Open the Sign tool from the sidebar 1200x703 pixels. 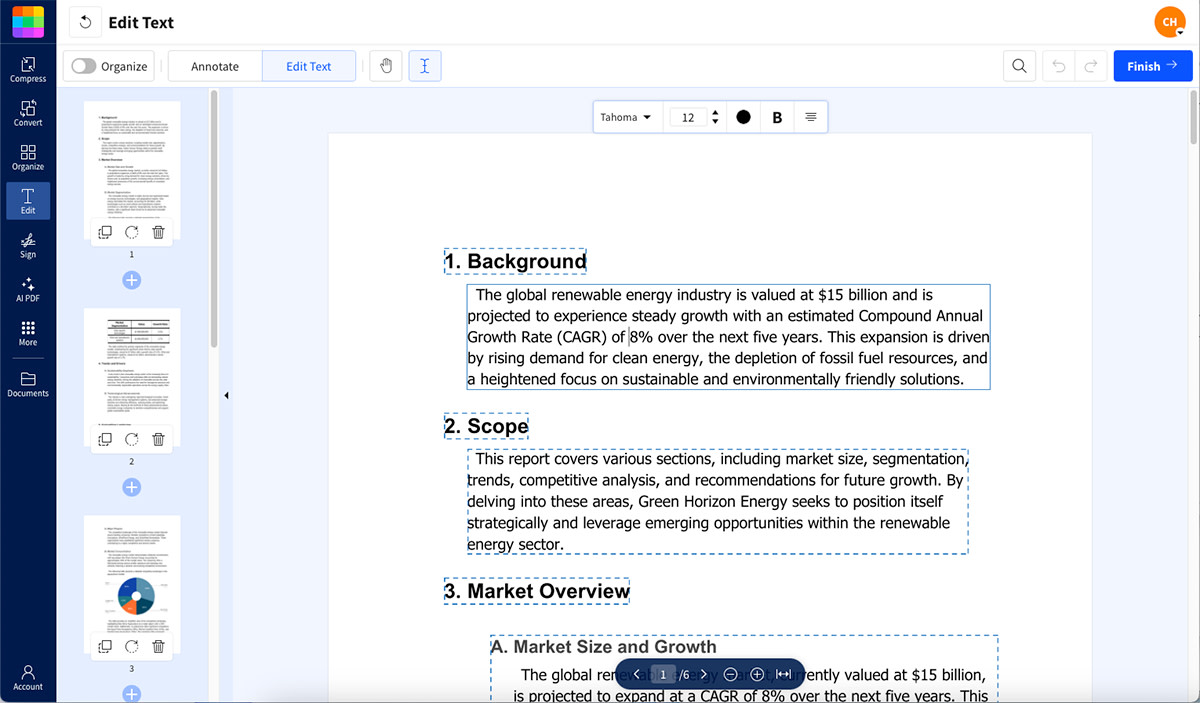tap(27, 245)
